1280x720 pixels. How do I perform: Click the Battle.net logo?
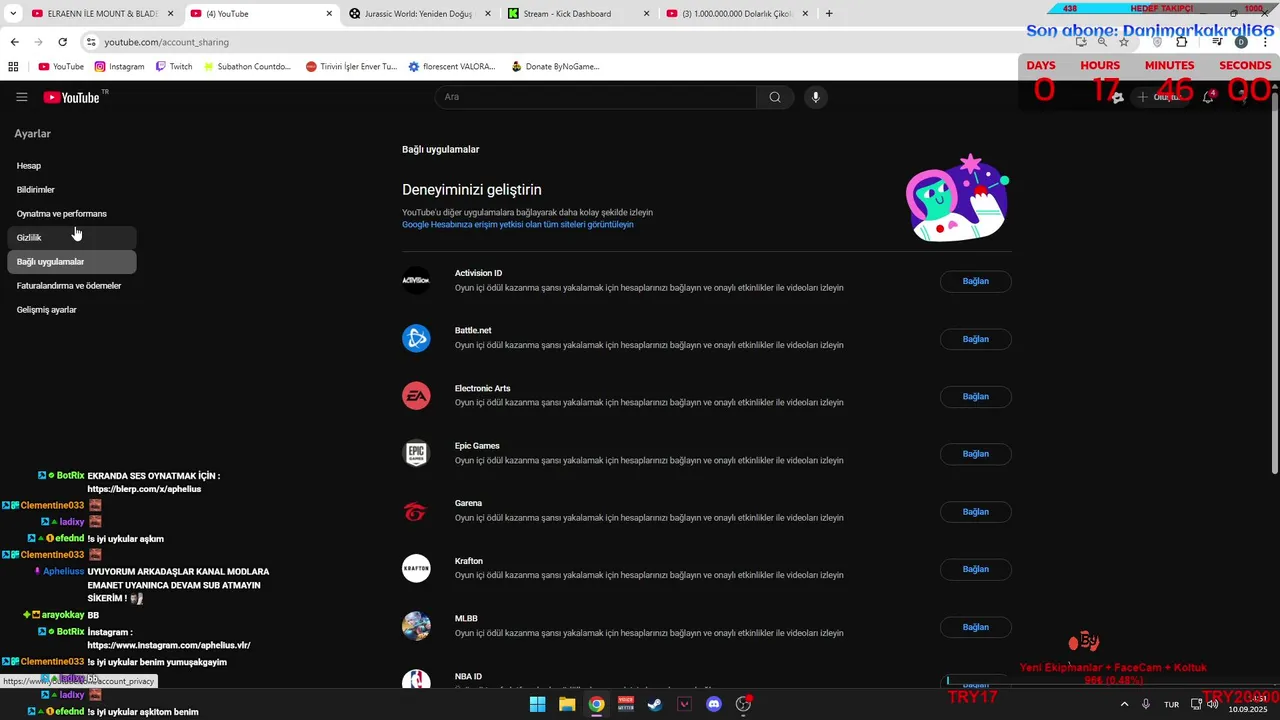click(x=416, y=338)
